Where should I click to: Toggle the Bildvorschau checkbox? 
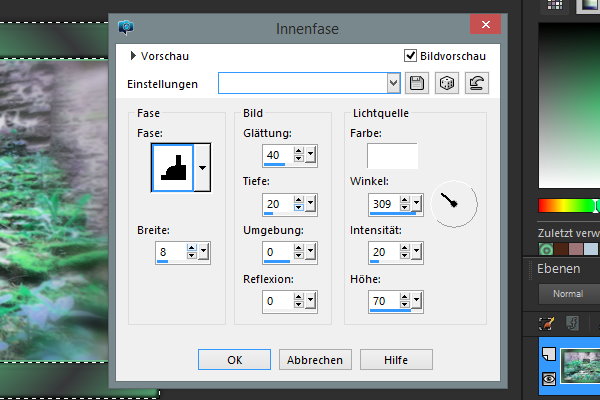410,56
